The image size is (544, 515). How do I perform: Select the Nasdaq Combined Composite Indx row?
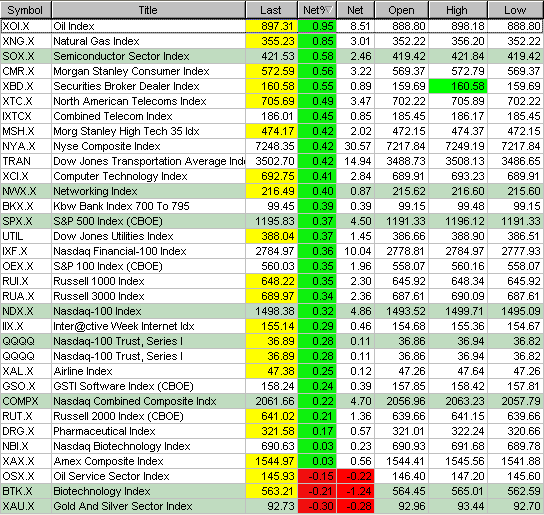(272, 401)
